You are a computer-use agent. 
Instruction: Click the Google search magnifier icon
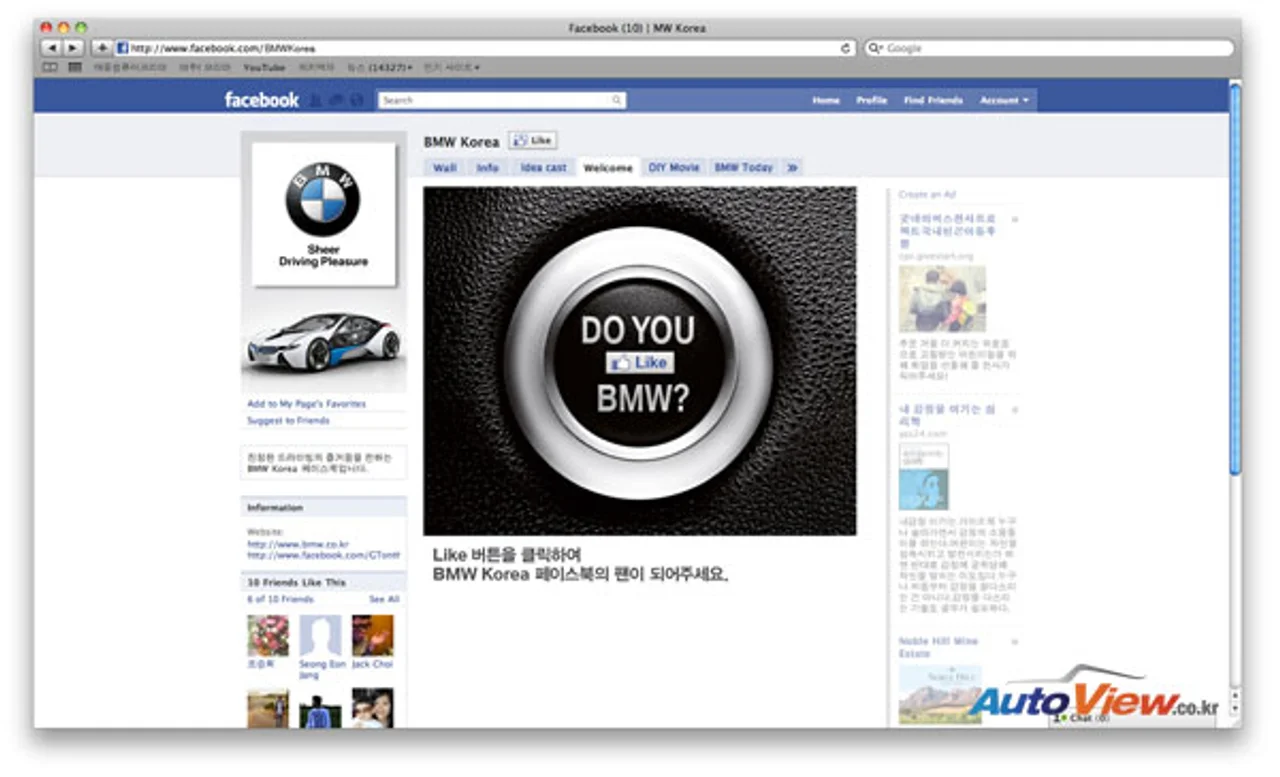pyautogui.click(x=875, y=48)
